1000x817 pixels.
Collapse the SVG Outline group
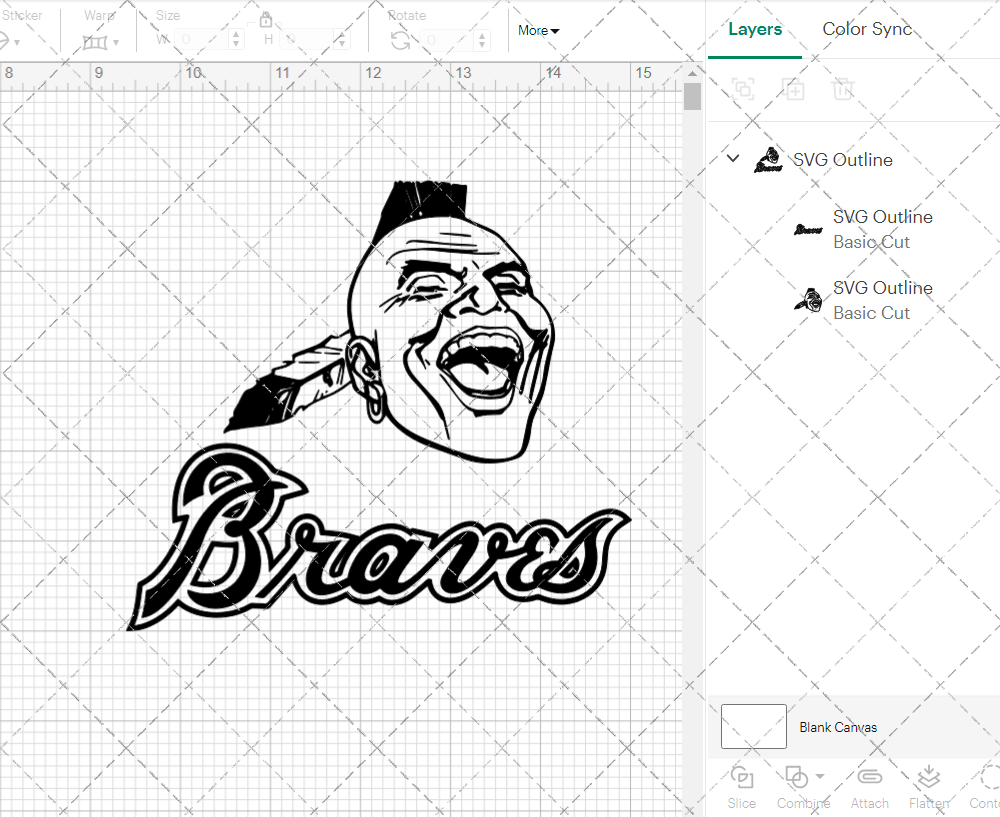733,159
